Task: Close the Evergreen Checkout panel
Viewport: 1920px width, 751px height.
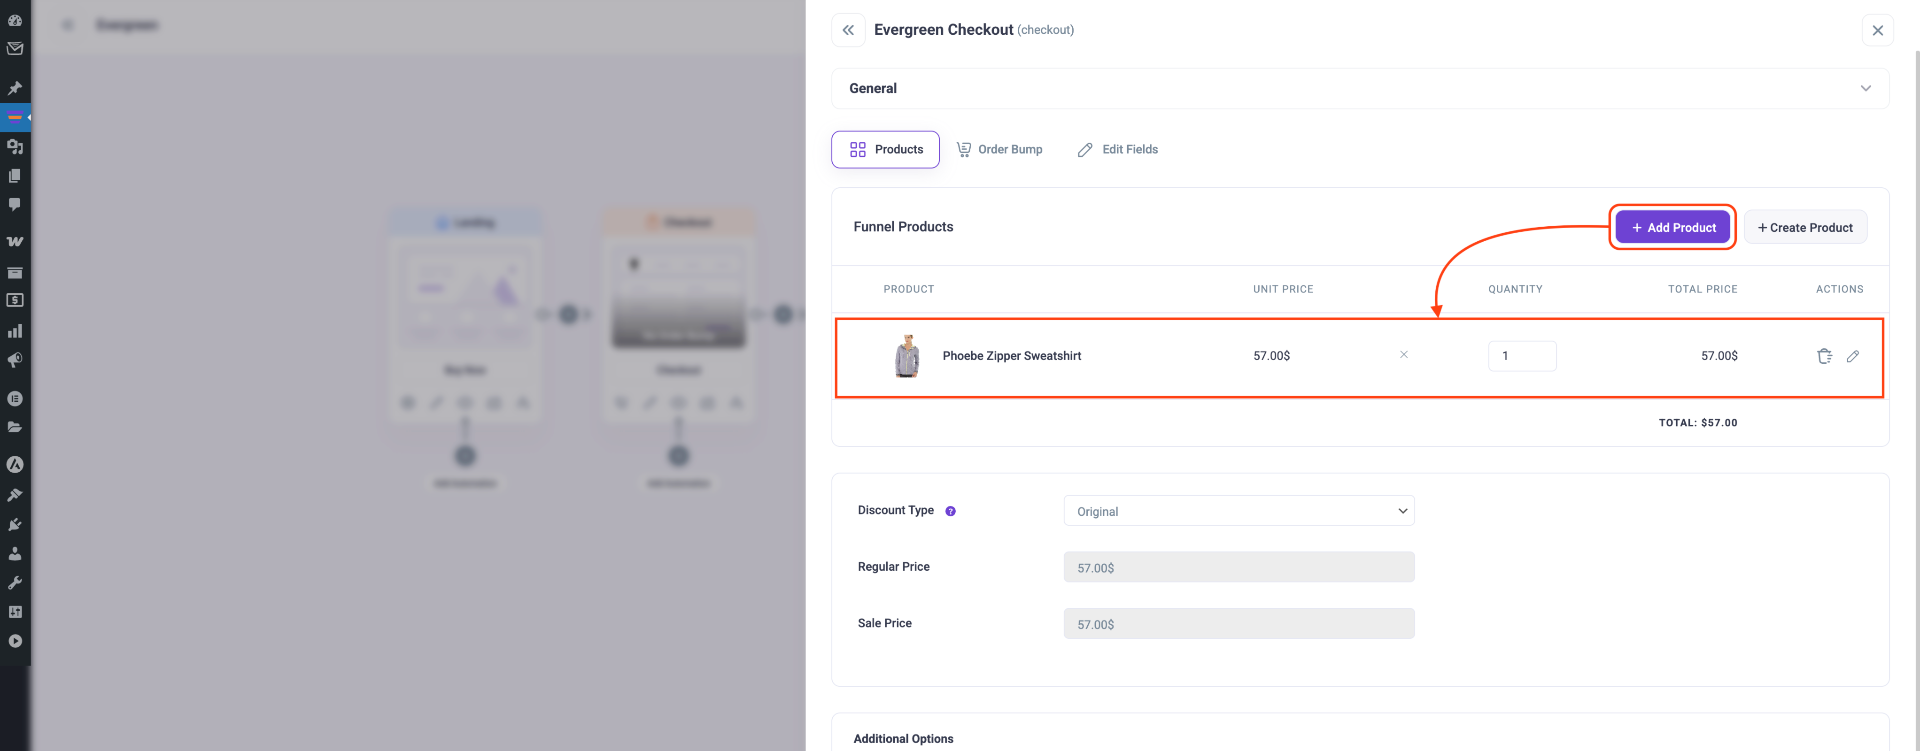Action: click(x=1878, y=30)
